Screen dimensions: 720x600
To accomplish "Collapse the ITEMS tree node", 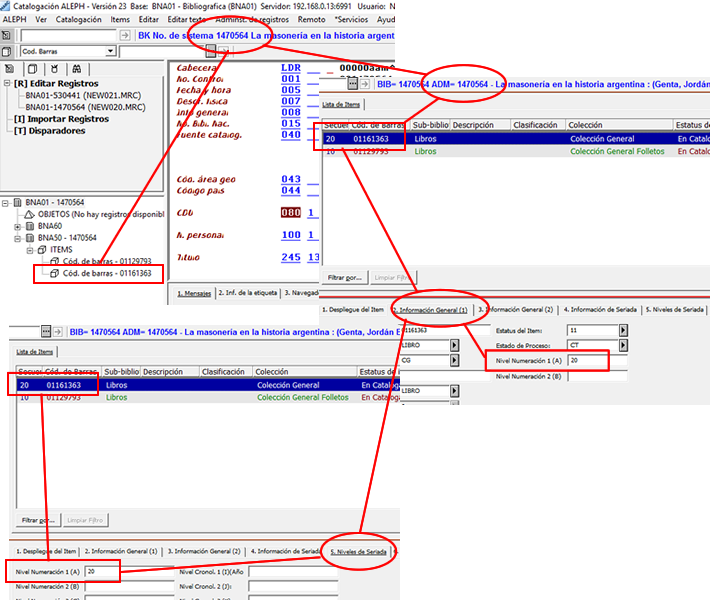I will click(30, 250).
